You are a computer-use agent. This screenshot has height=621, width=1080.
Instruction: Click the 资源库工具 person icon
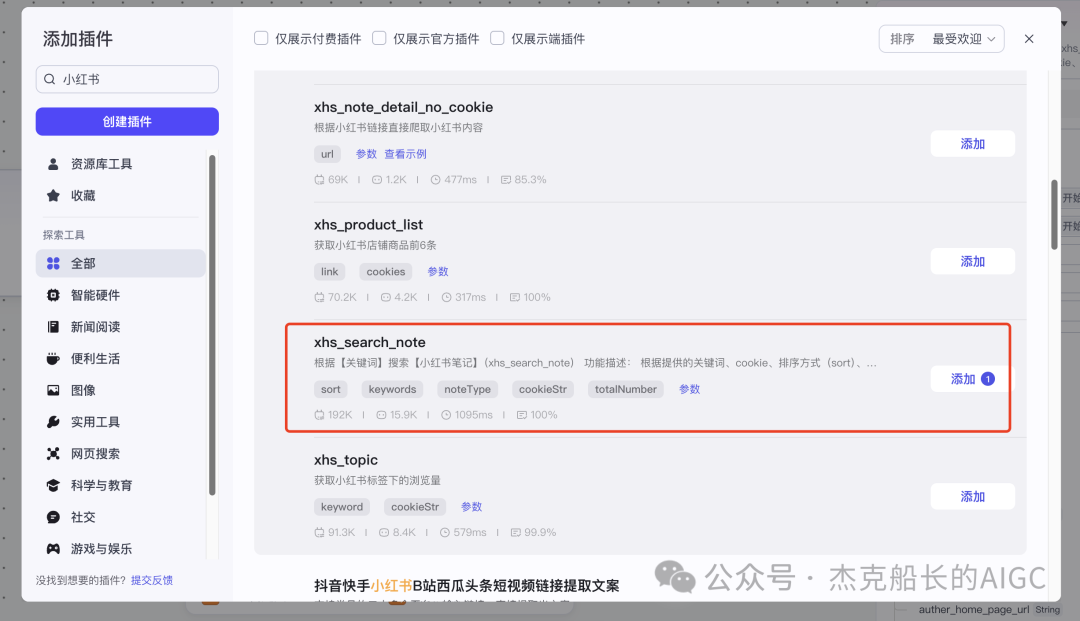[x=53, y=164]
